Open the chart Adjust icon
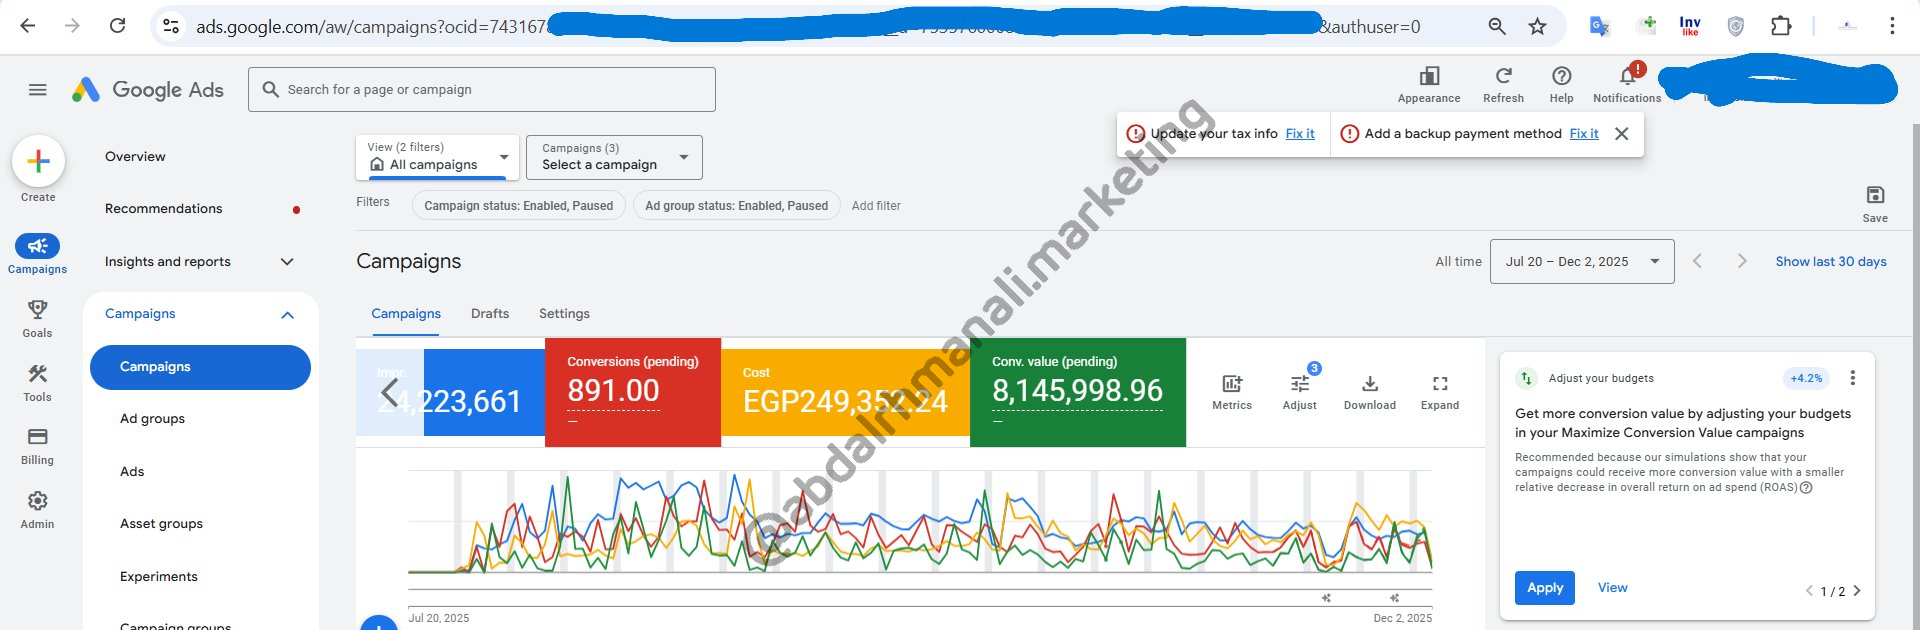 point(1299,392)
